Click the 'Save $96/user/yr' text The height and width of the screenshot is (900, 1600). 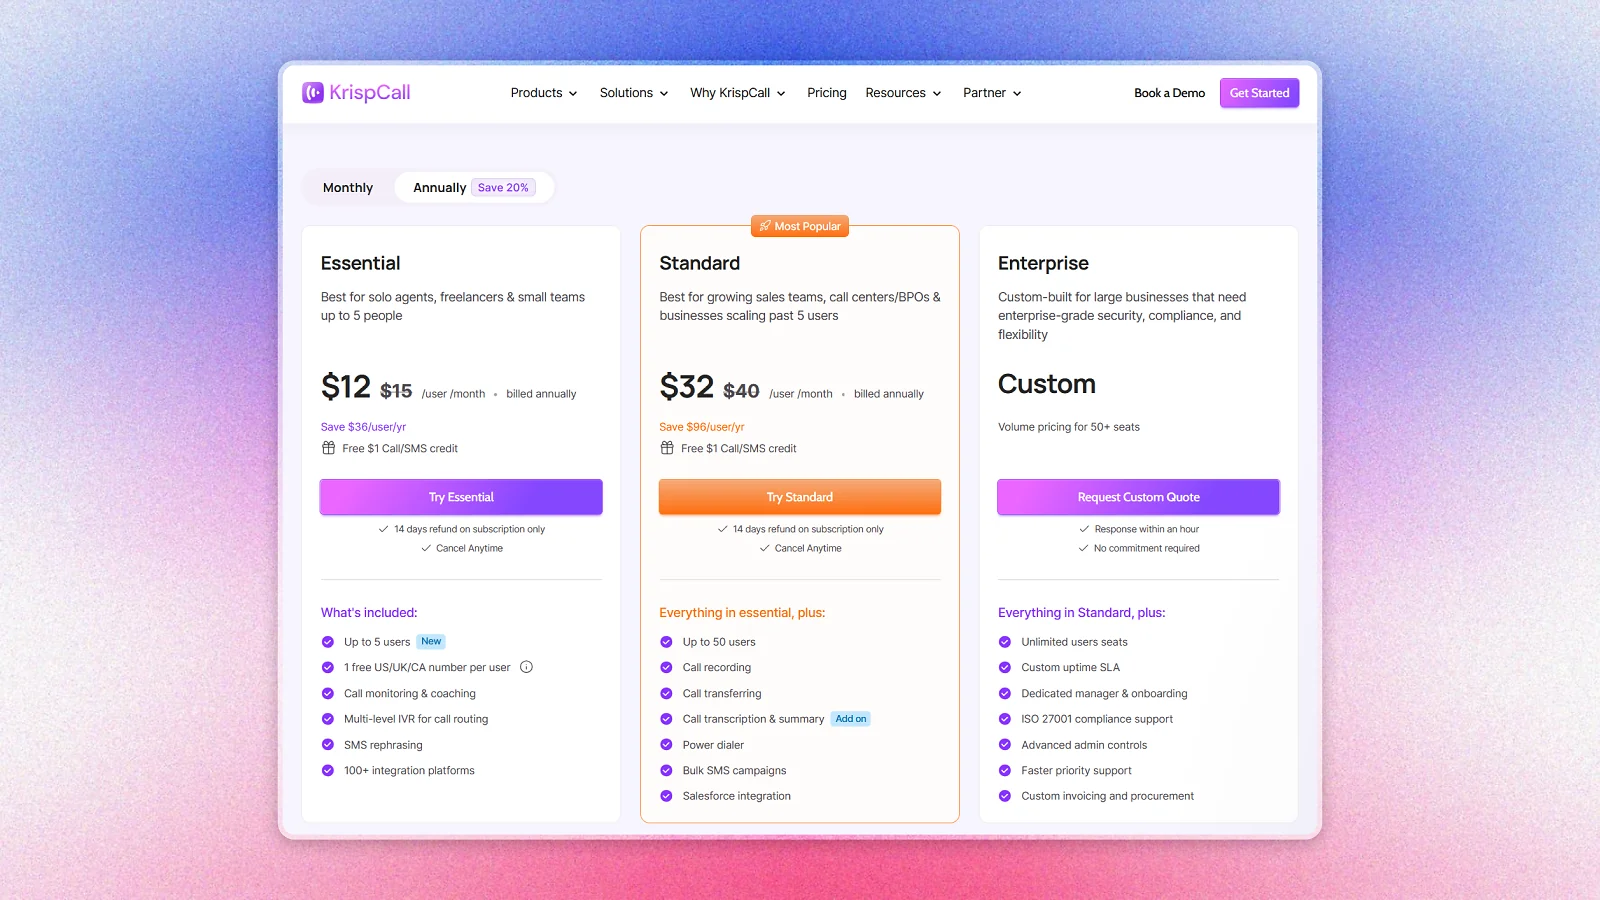click(x=702, y=427)
